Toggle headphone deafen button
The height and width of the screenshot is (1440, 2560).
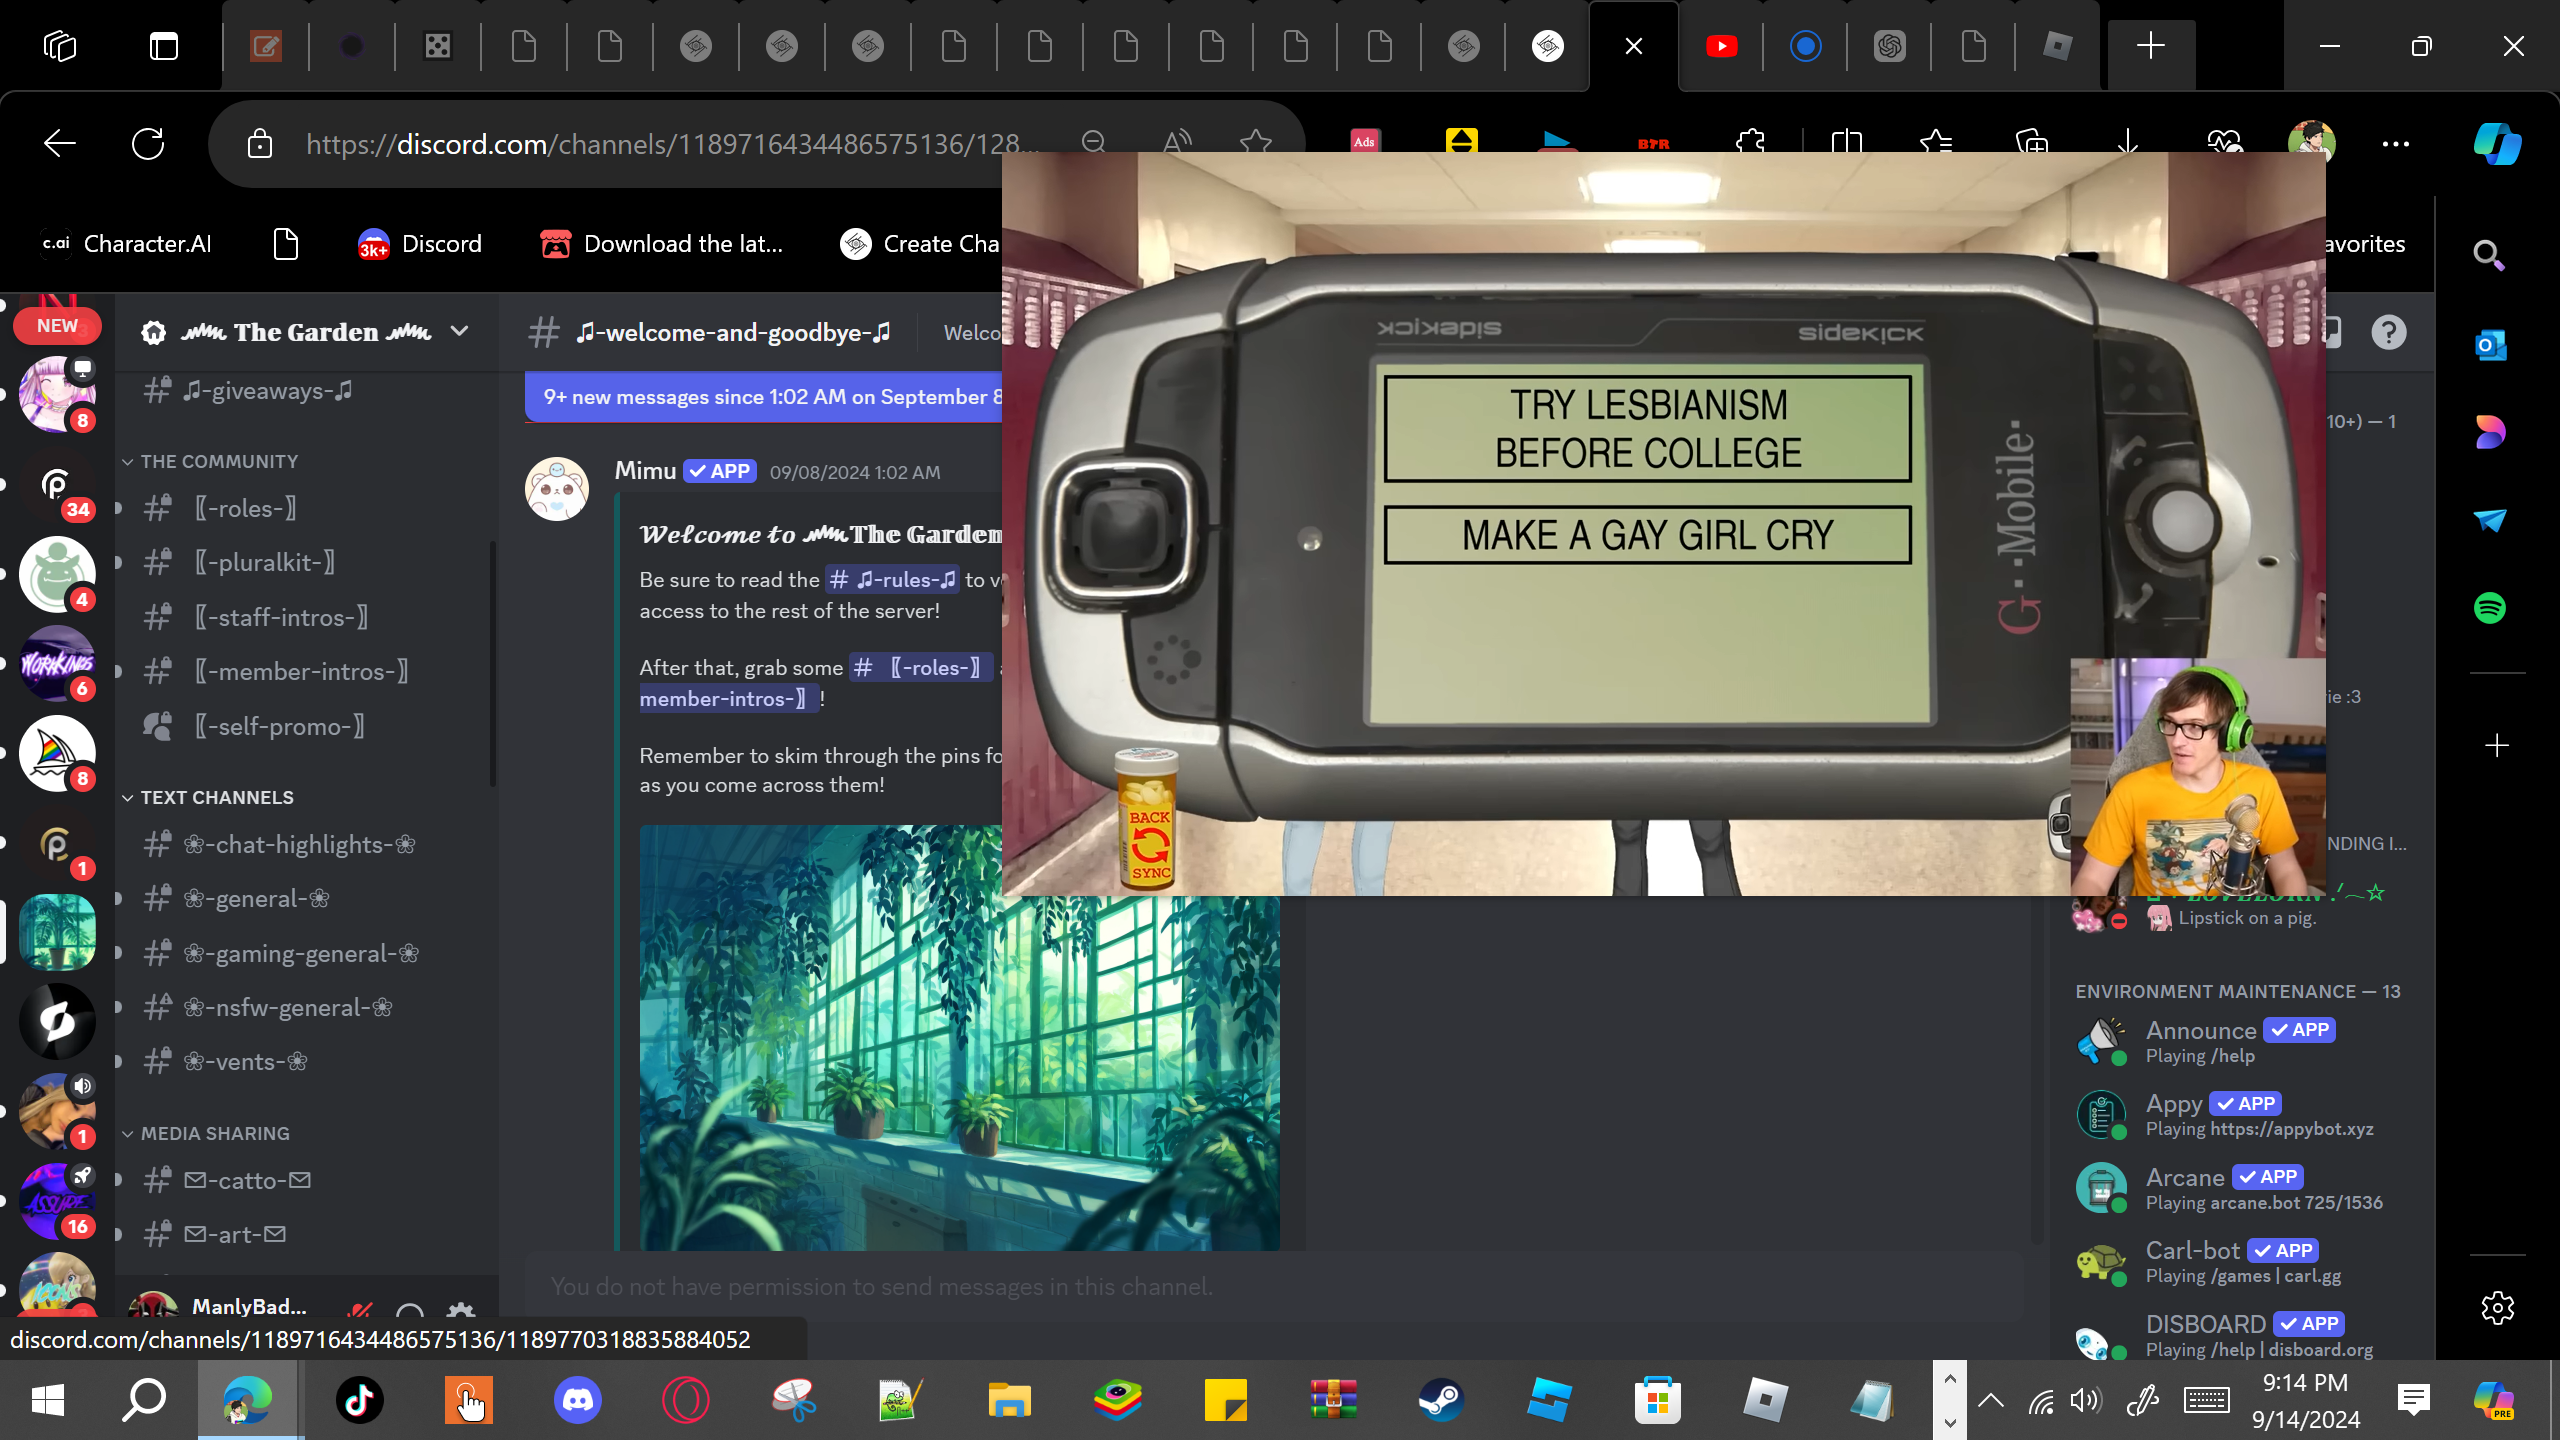410,1311
